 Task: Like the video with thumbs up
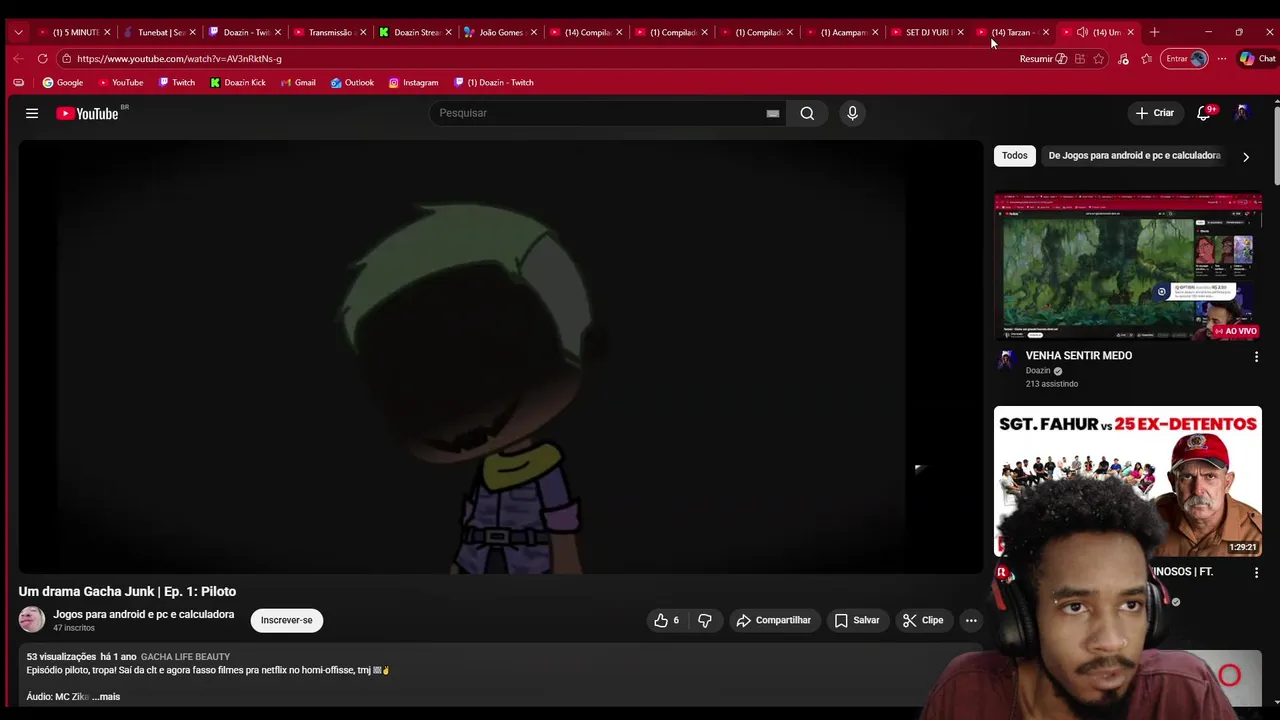[666, 620]
